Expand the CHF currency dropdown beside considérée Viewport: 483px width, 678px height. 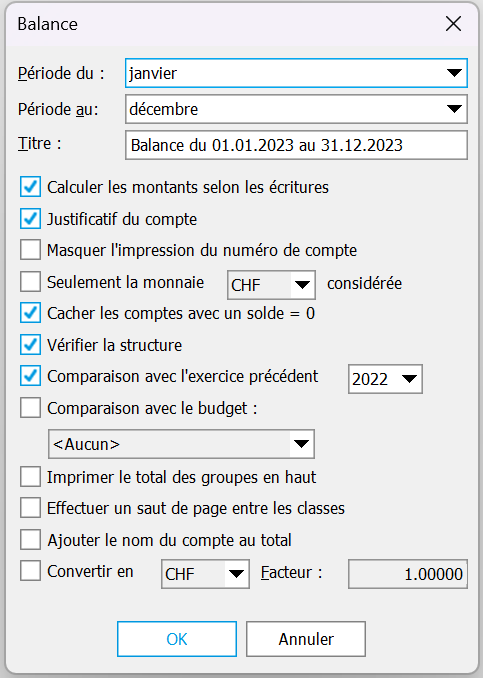tap(271, 285)
